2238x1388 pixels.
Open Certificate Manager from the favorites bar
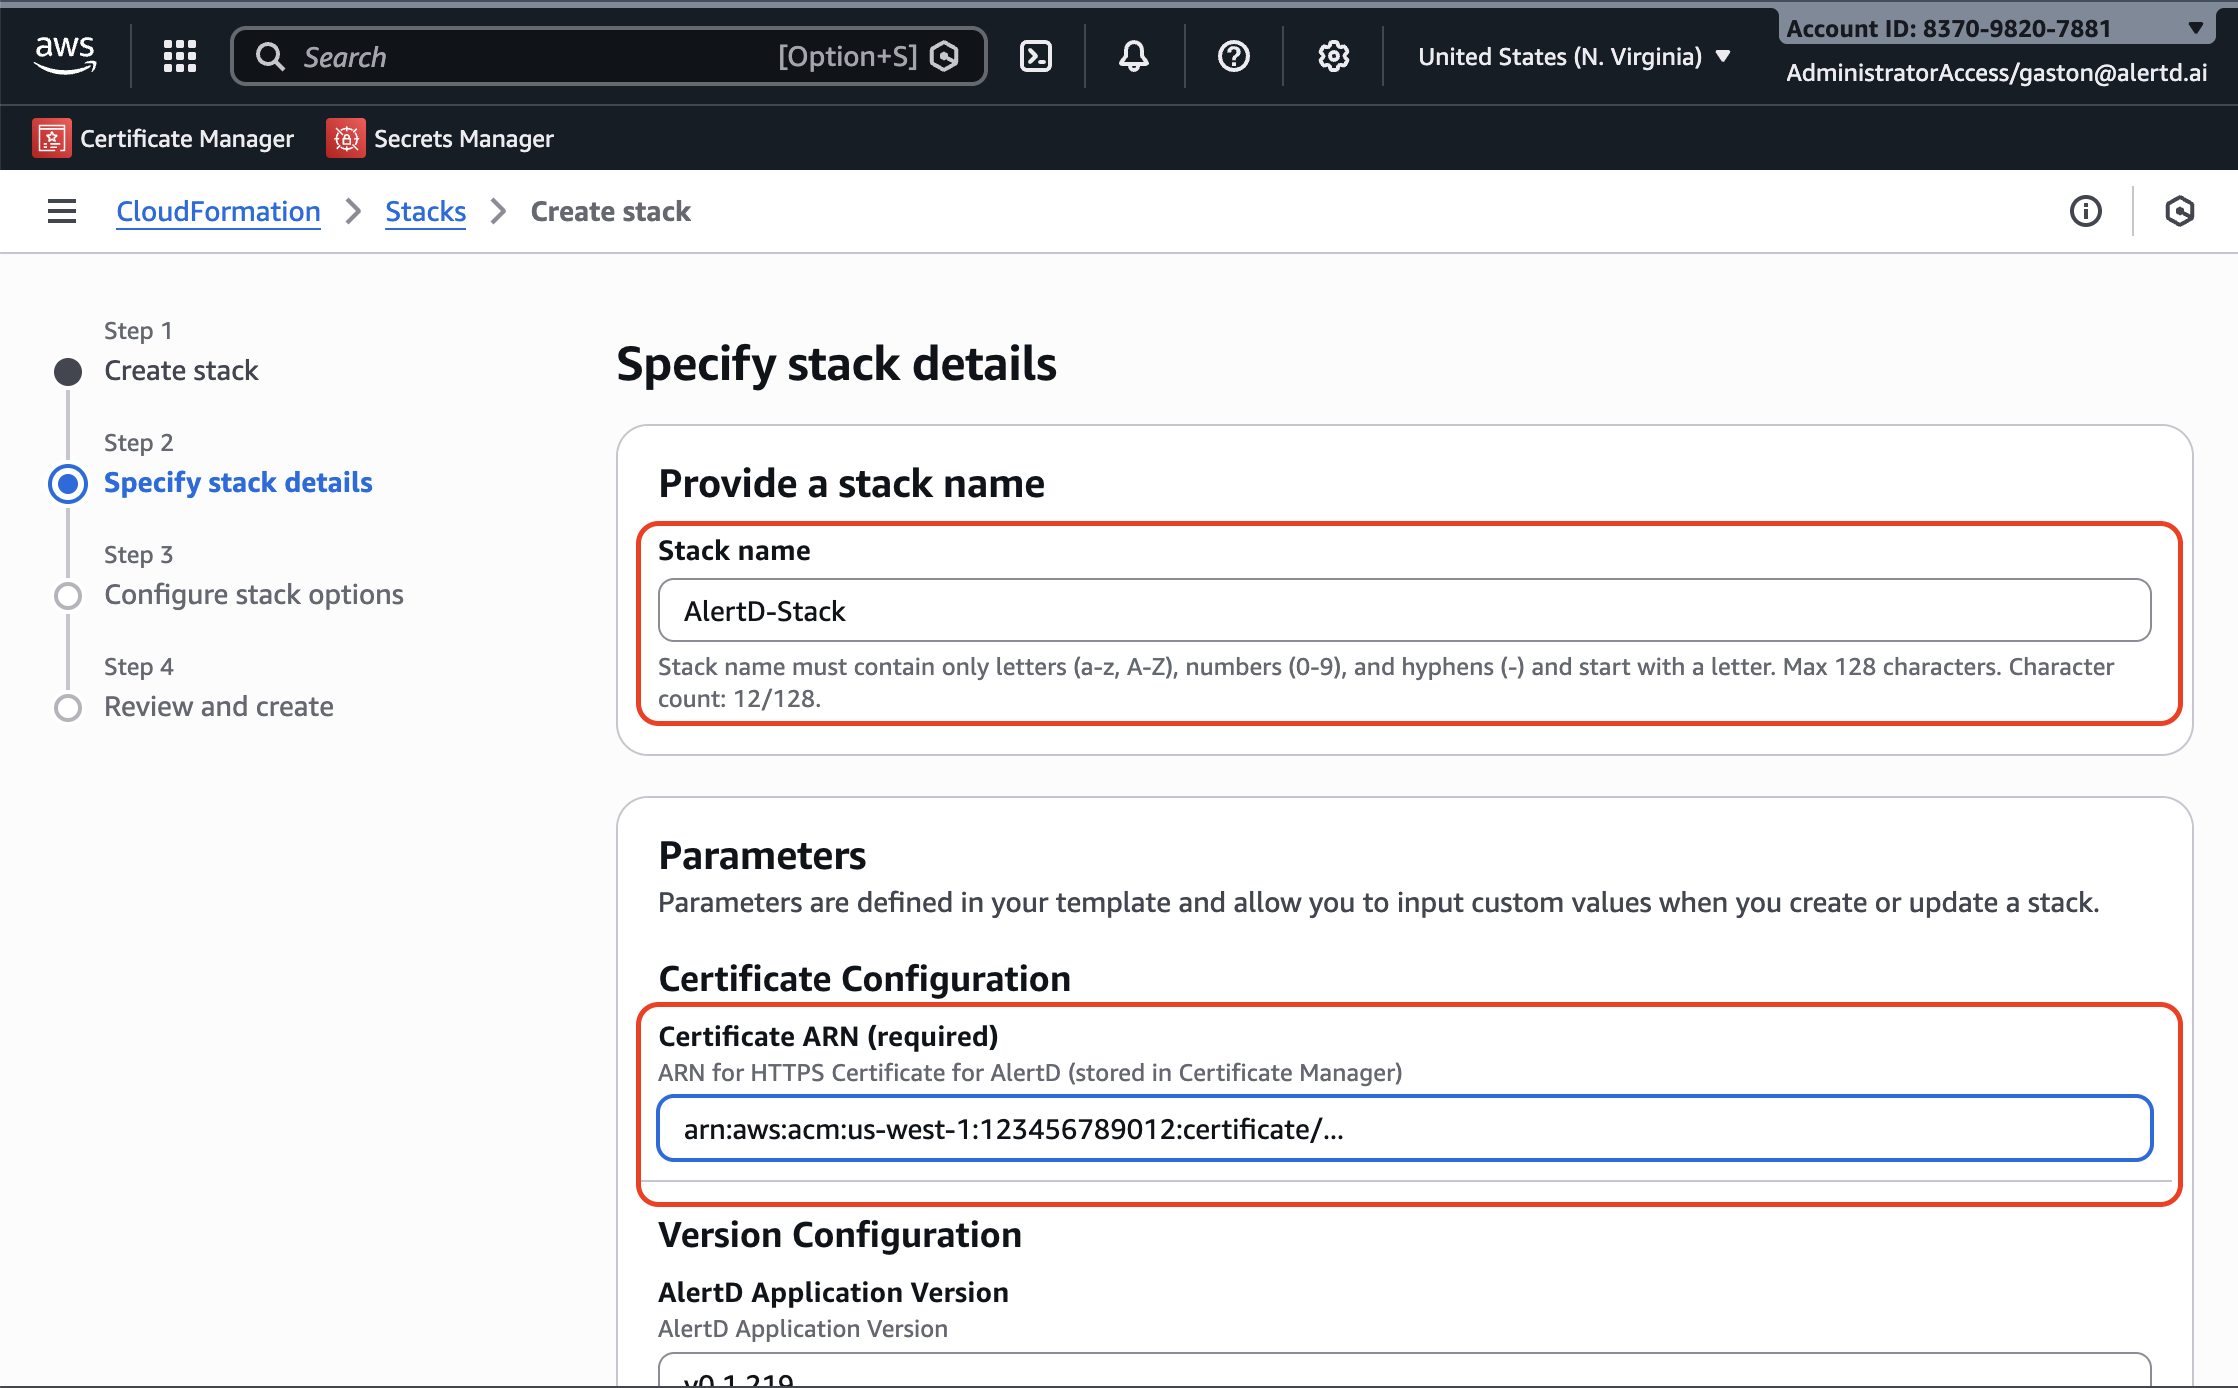(165, 138)
